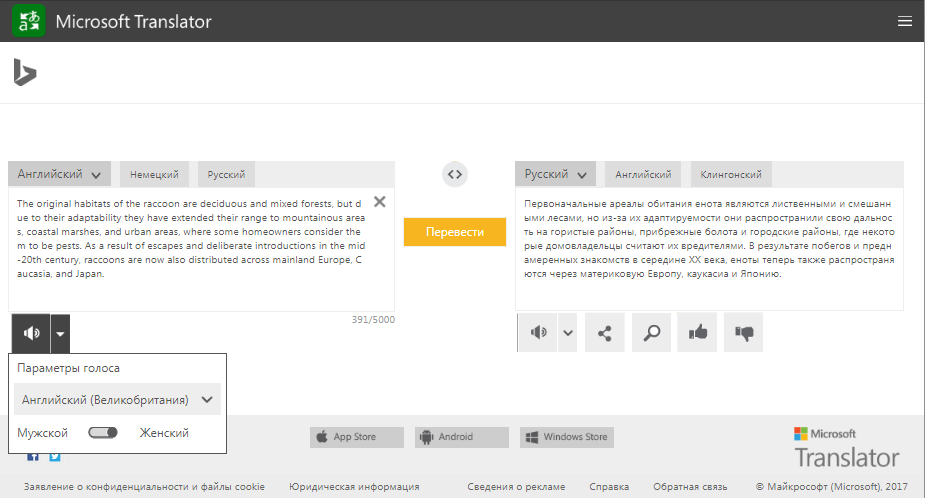Rate translation with thumbs down

tap(743, 333)
